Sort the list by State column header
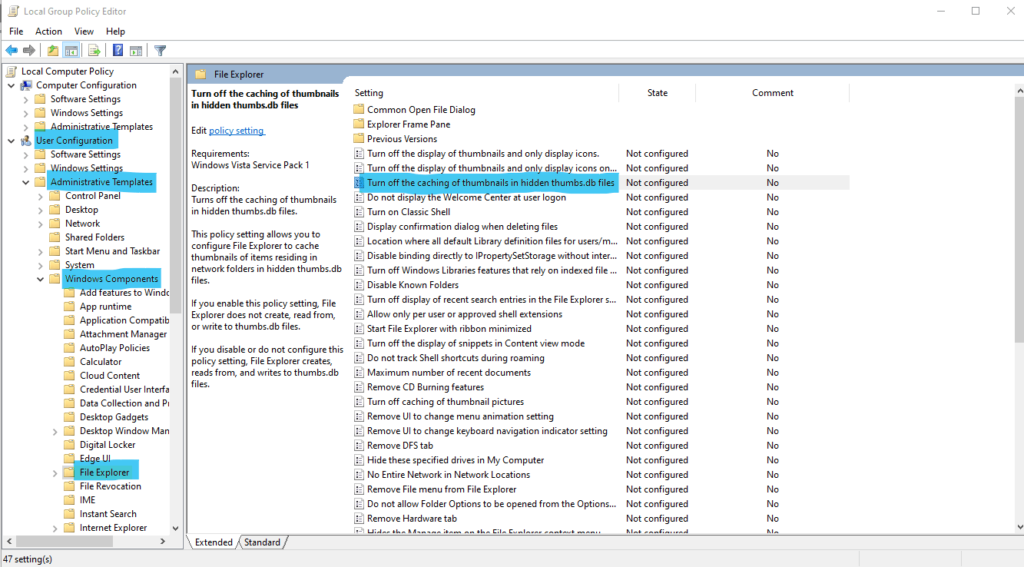 [657, 93]
